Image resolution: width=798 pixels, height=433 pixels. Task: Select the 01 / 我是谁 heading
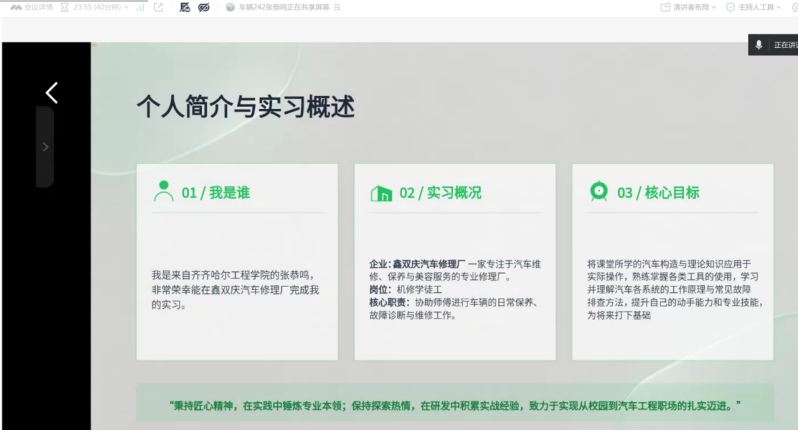216,193
